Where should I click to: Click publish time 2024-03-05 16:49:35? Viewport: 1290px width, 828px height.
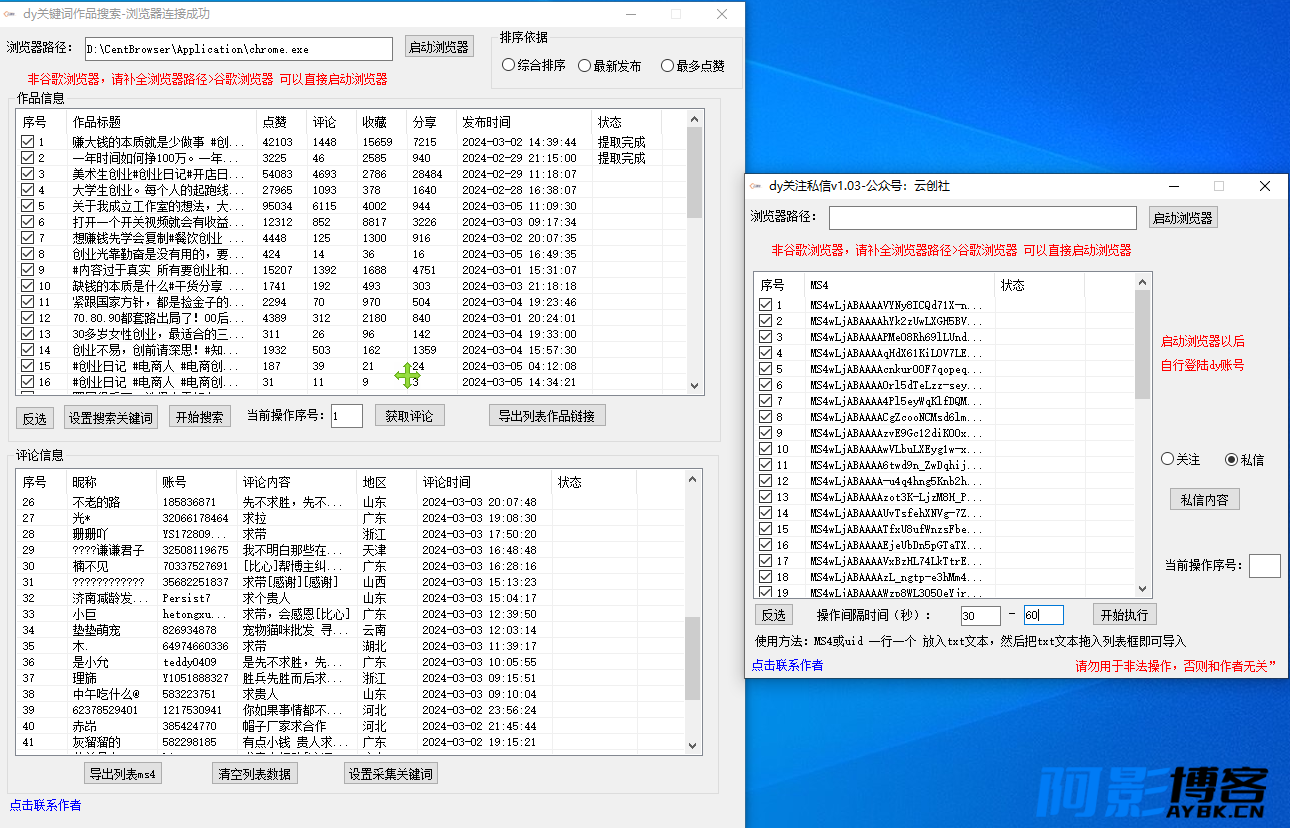[x=519, y=254]
